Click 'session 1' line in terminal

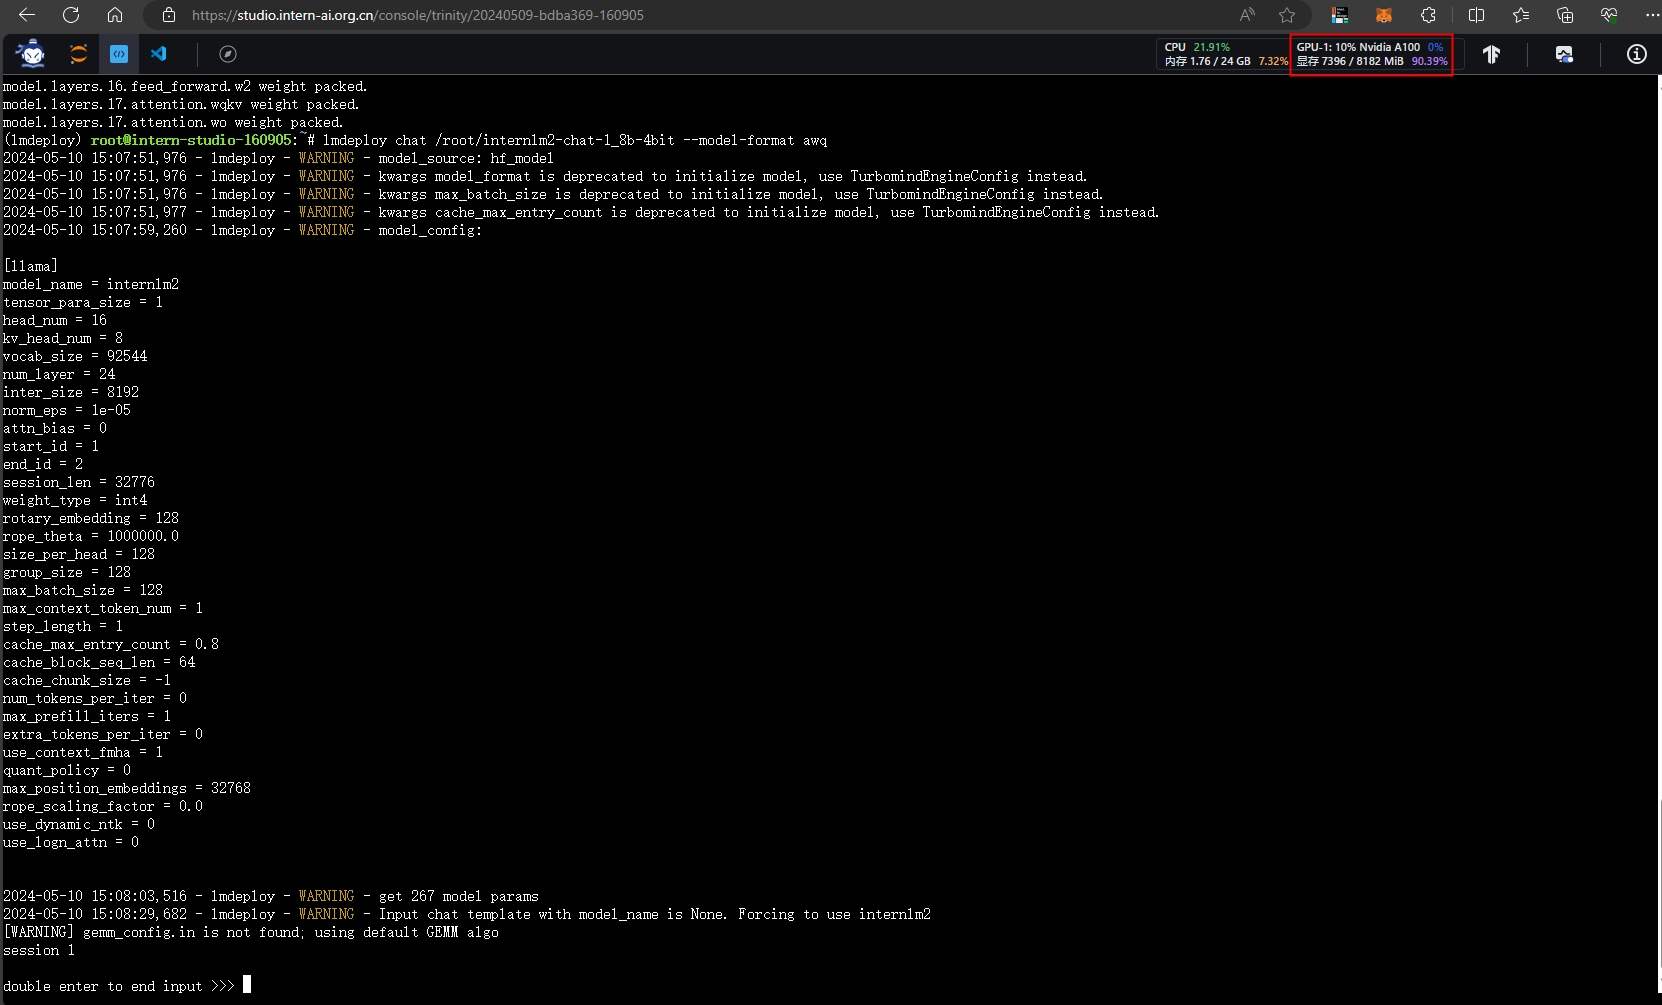tap(39, 950)
